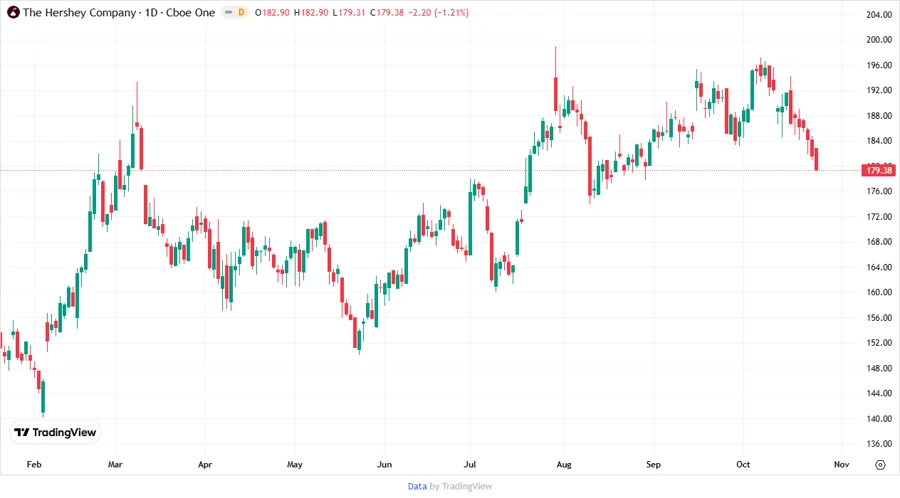
Task: Click the Hershey Company logo icon
Action: [13, 12]
